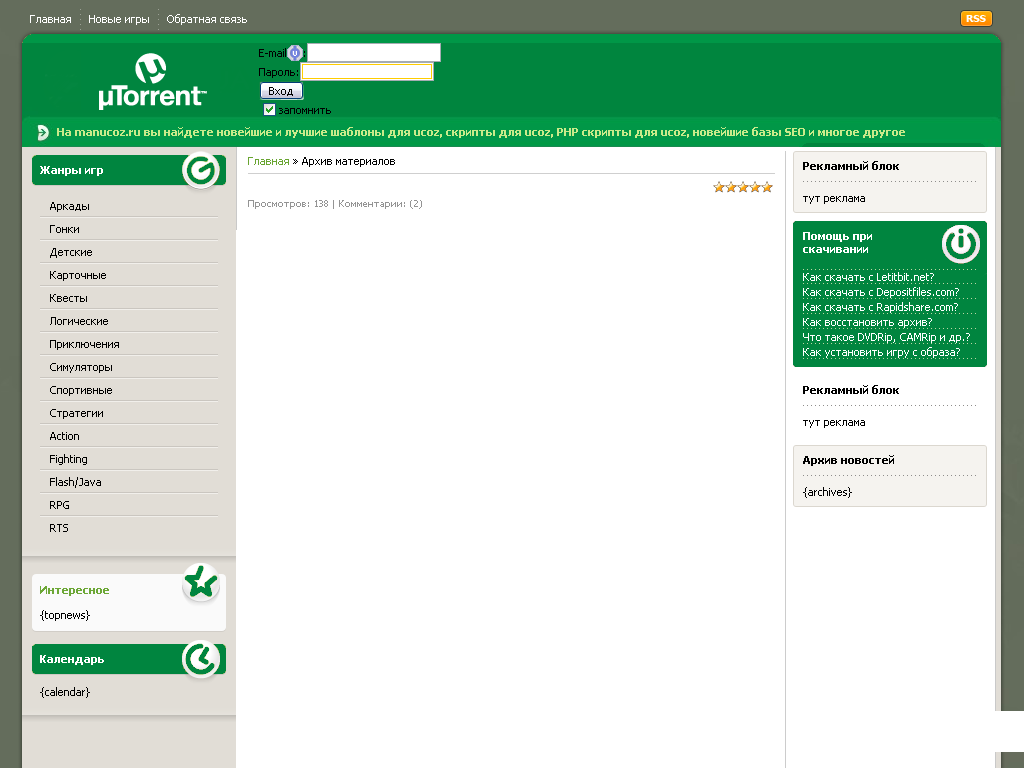Click the Просмотров: 138 text
Image resolution: width=1024 pixels, height=768 pixels.
(287, 204)
